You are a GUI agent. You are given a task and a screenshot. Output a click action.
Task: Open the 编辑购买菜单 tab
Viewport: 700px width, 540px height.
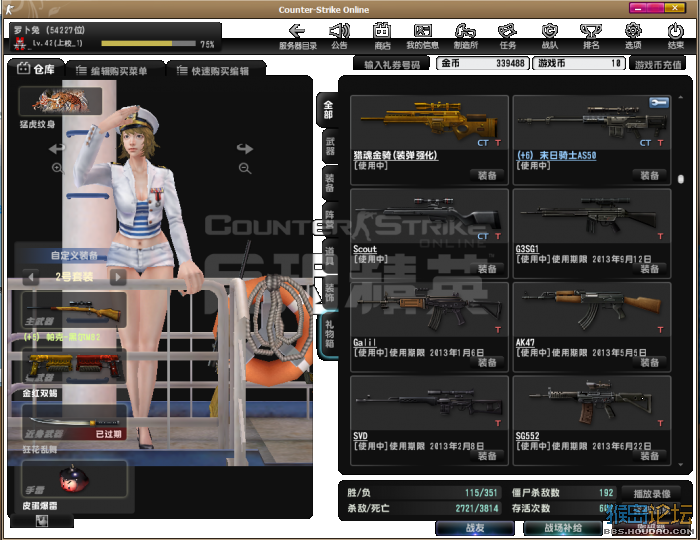point(114,71)
